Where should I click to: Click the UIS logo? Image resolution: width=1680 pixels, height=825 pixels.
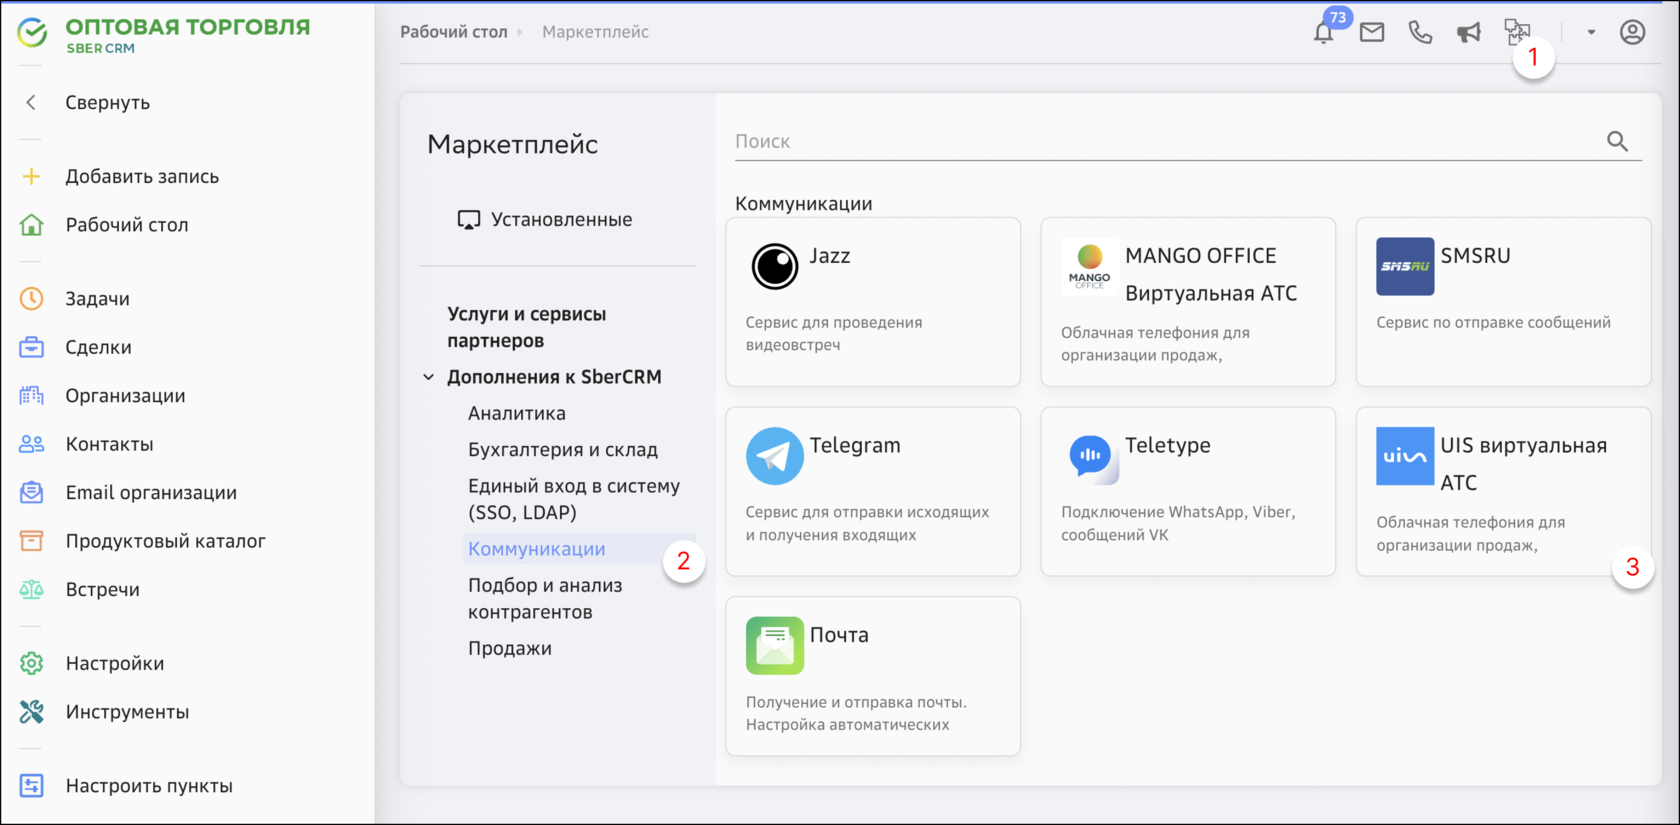[x=1405, y=456]
